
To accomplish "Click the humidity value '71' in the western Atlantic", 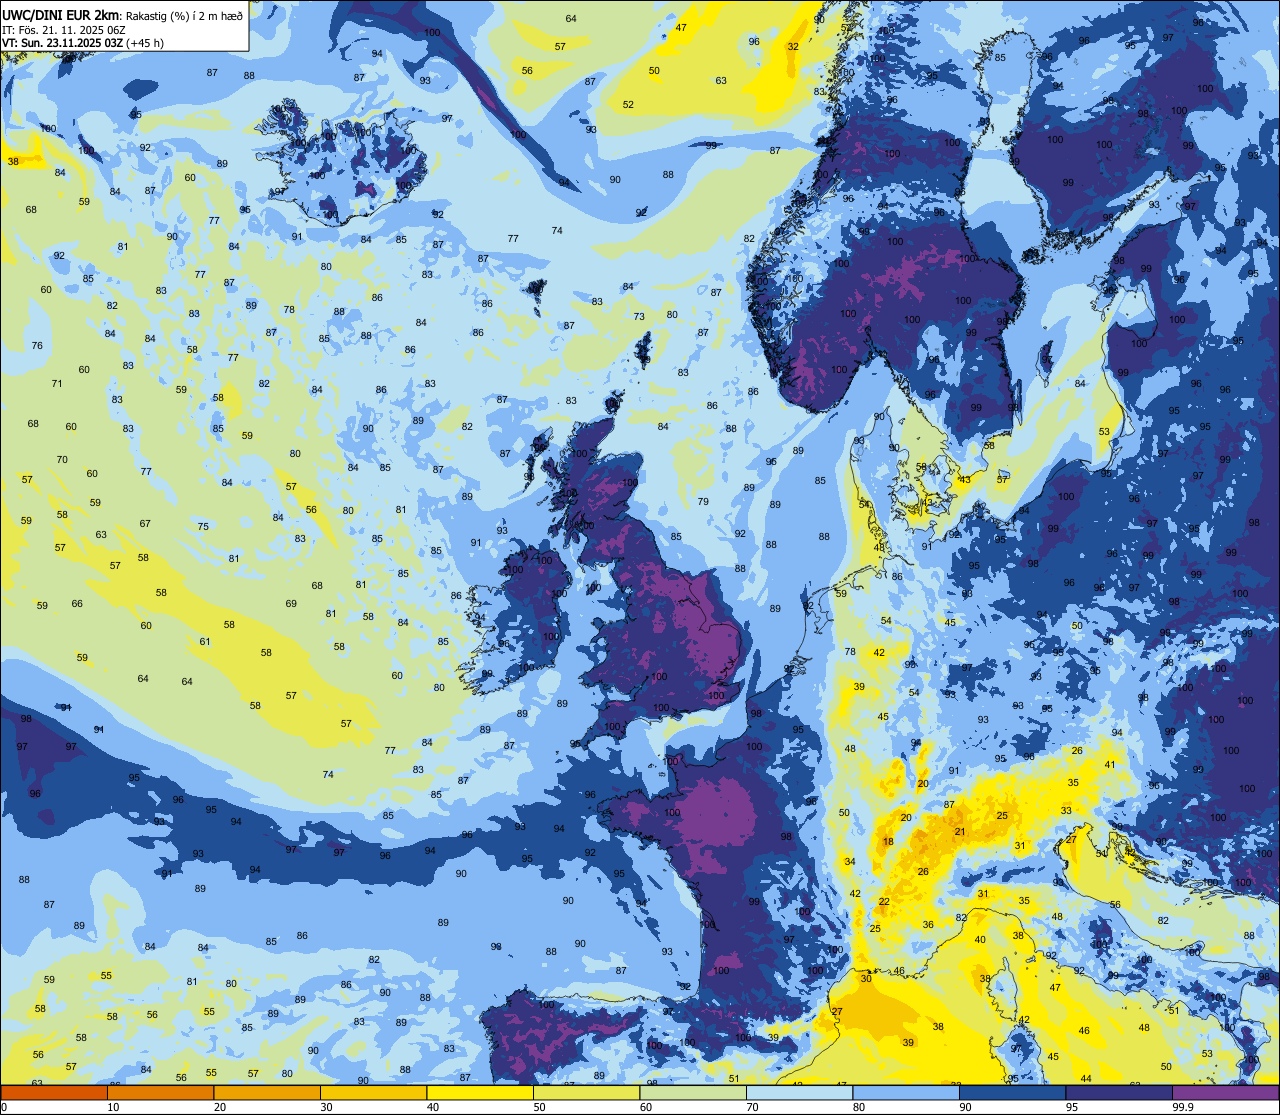I will [57, 384].
